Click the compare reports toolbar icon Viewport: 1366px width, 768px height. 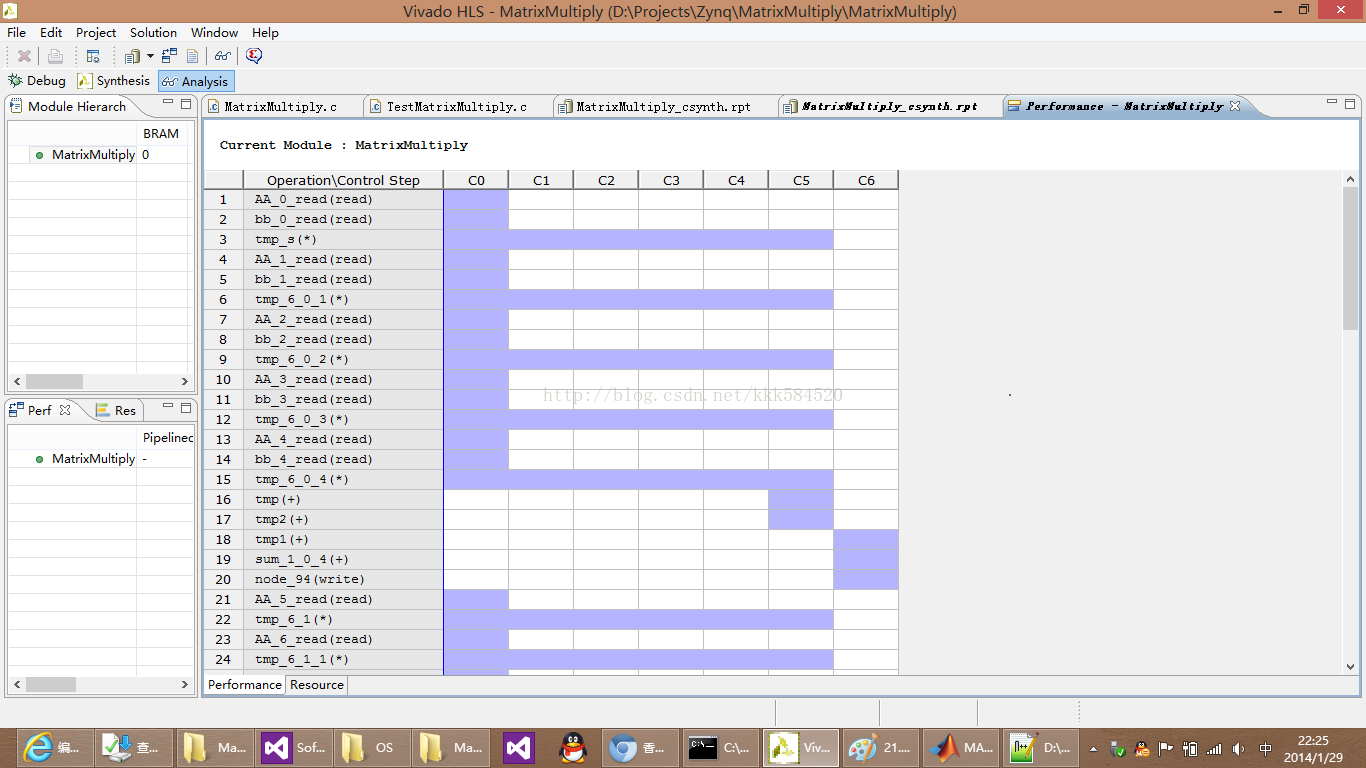coord(169,57)
